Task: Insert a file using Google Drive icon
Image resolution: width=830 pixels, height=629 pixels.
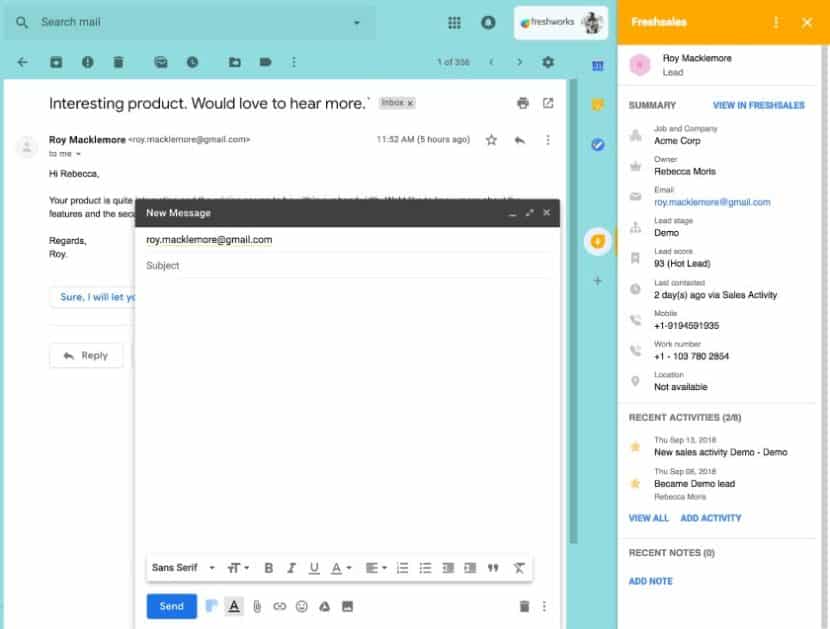Action: [325, 606]
